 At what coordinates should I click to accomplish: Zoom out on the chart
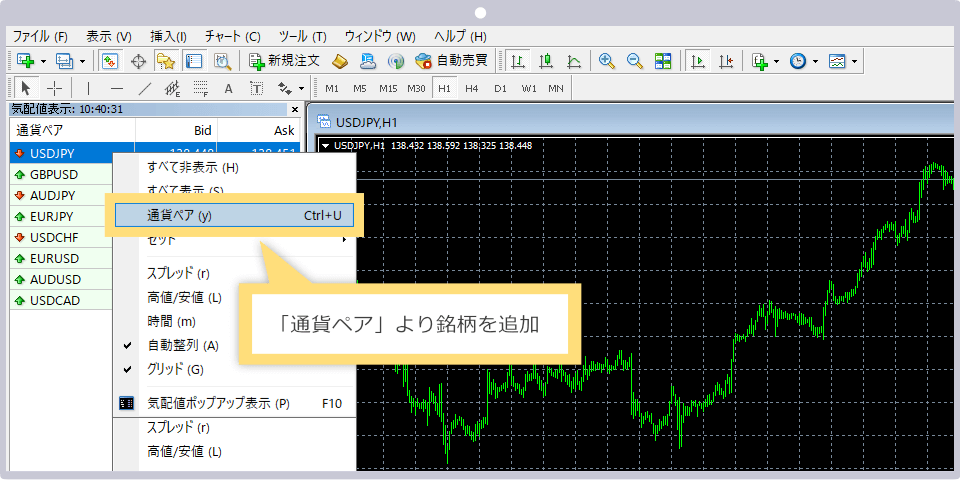635,61
